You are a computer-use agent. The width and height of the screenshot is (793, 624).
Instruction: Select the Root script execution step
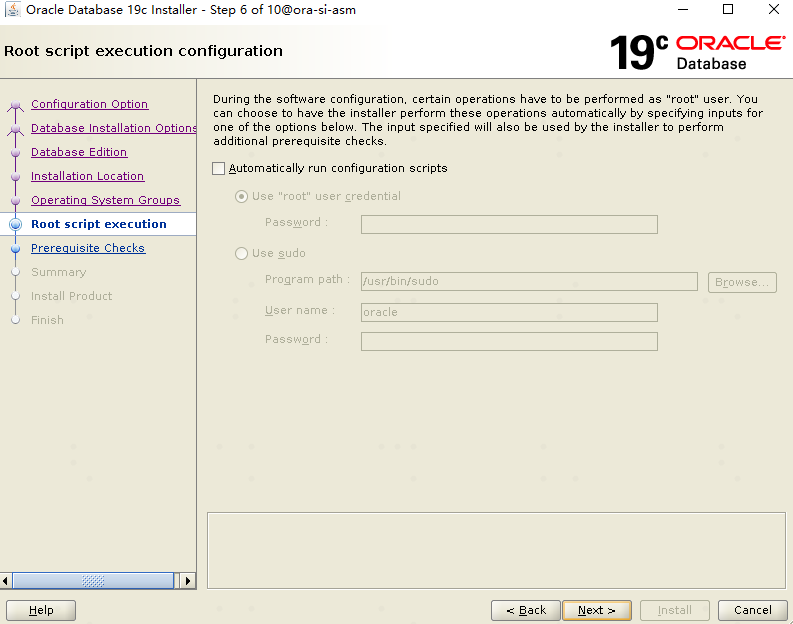click(99, 224)
